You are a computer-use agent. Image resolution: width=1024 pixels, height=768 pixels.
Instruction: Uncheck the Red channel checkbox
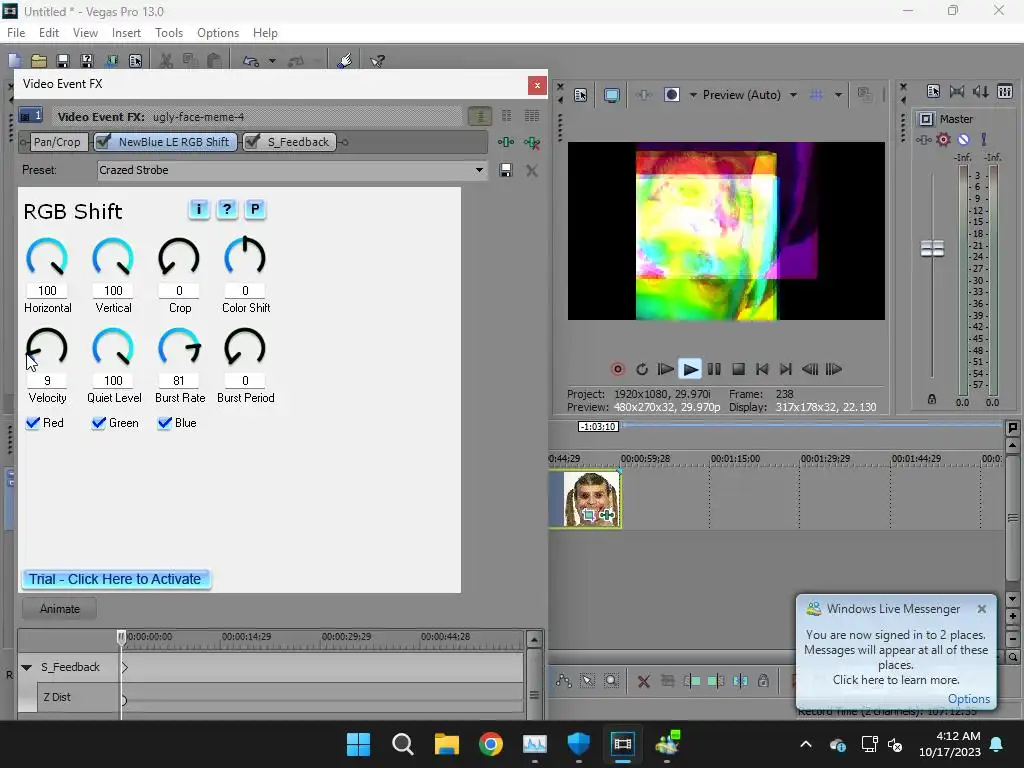pyautogui.click(x=33, y=423)
